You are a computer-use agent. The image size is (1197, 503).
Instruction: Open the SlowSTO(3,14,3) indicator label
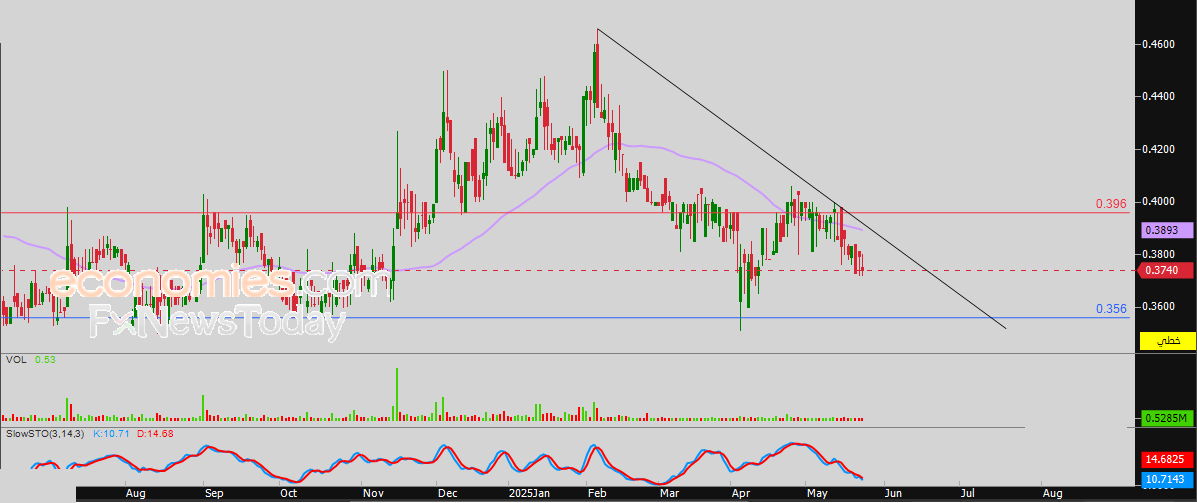point(45,434)
